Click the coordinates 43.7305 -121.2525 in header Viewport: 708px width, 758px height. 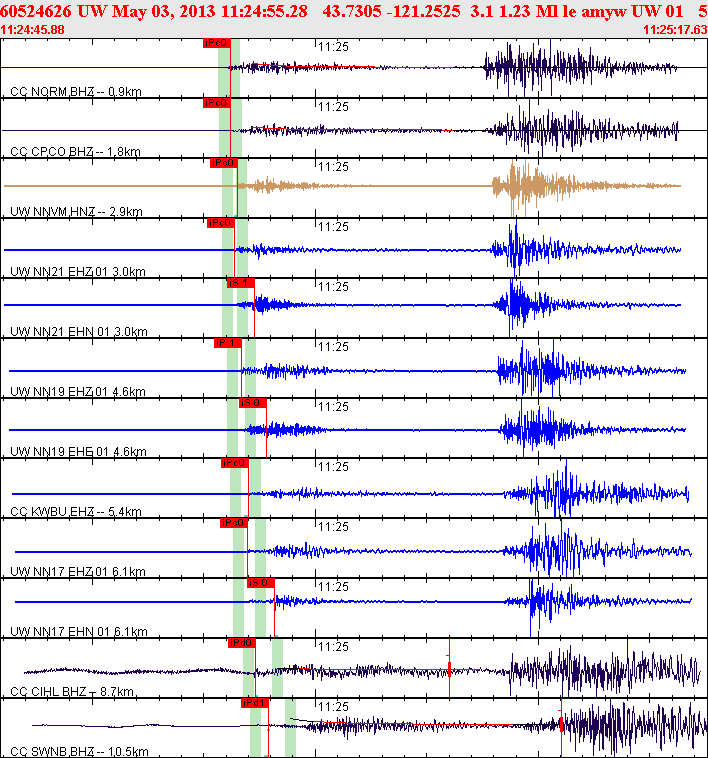click(391, 11)
